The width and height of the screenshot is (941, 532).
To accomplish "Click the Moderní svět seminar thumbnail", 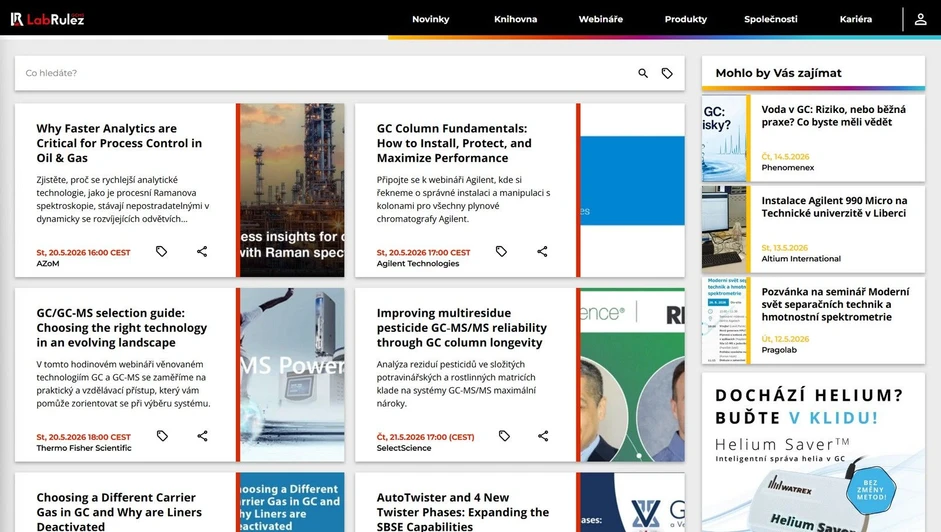I will pyautogui.click(x=724, y=321).
